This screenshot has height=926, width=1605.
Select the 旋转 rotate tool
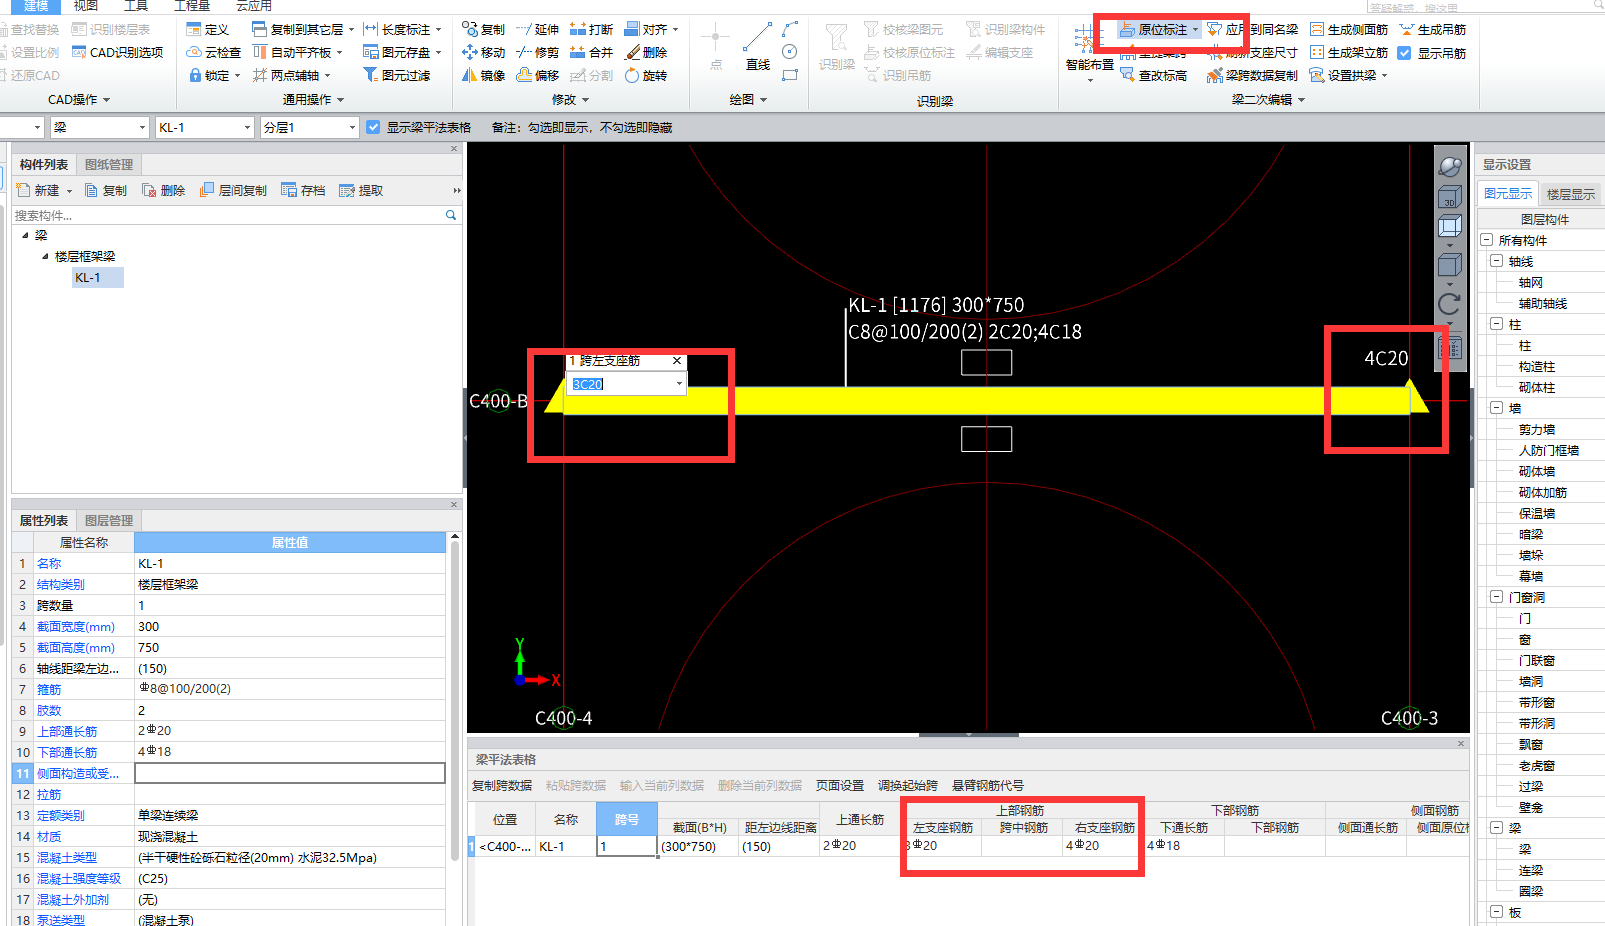click(x=646, y=75)
